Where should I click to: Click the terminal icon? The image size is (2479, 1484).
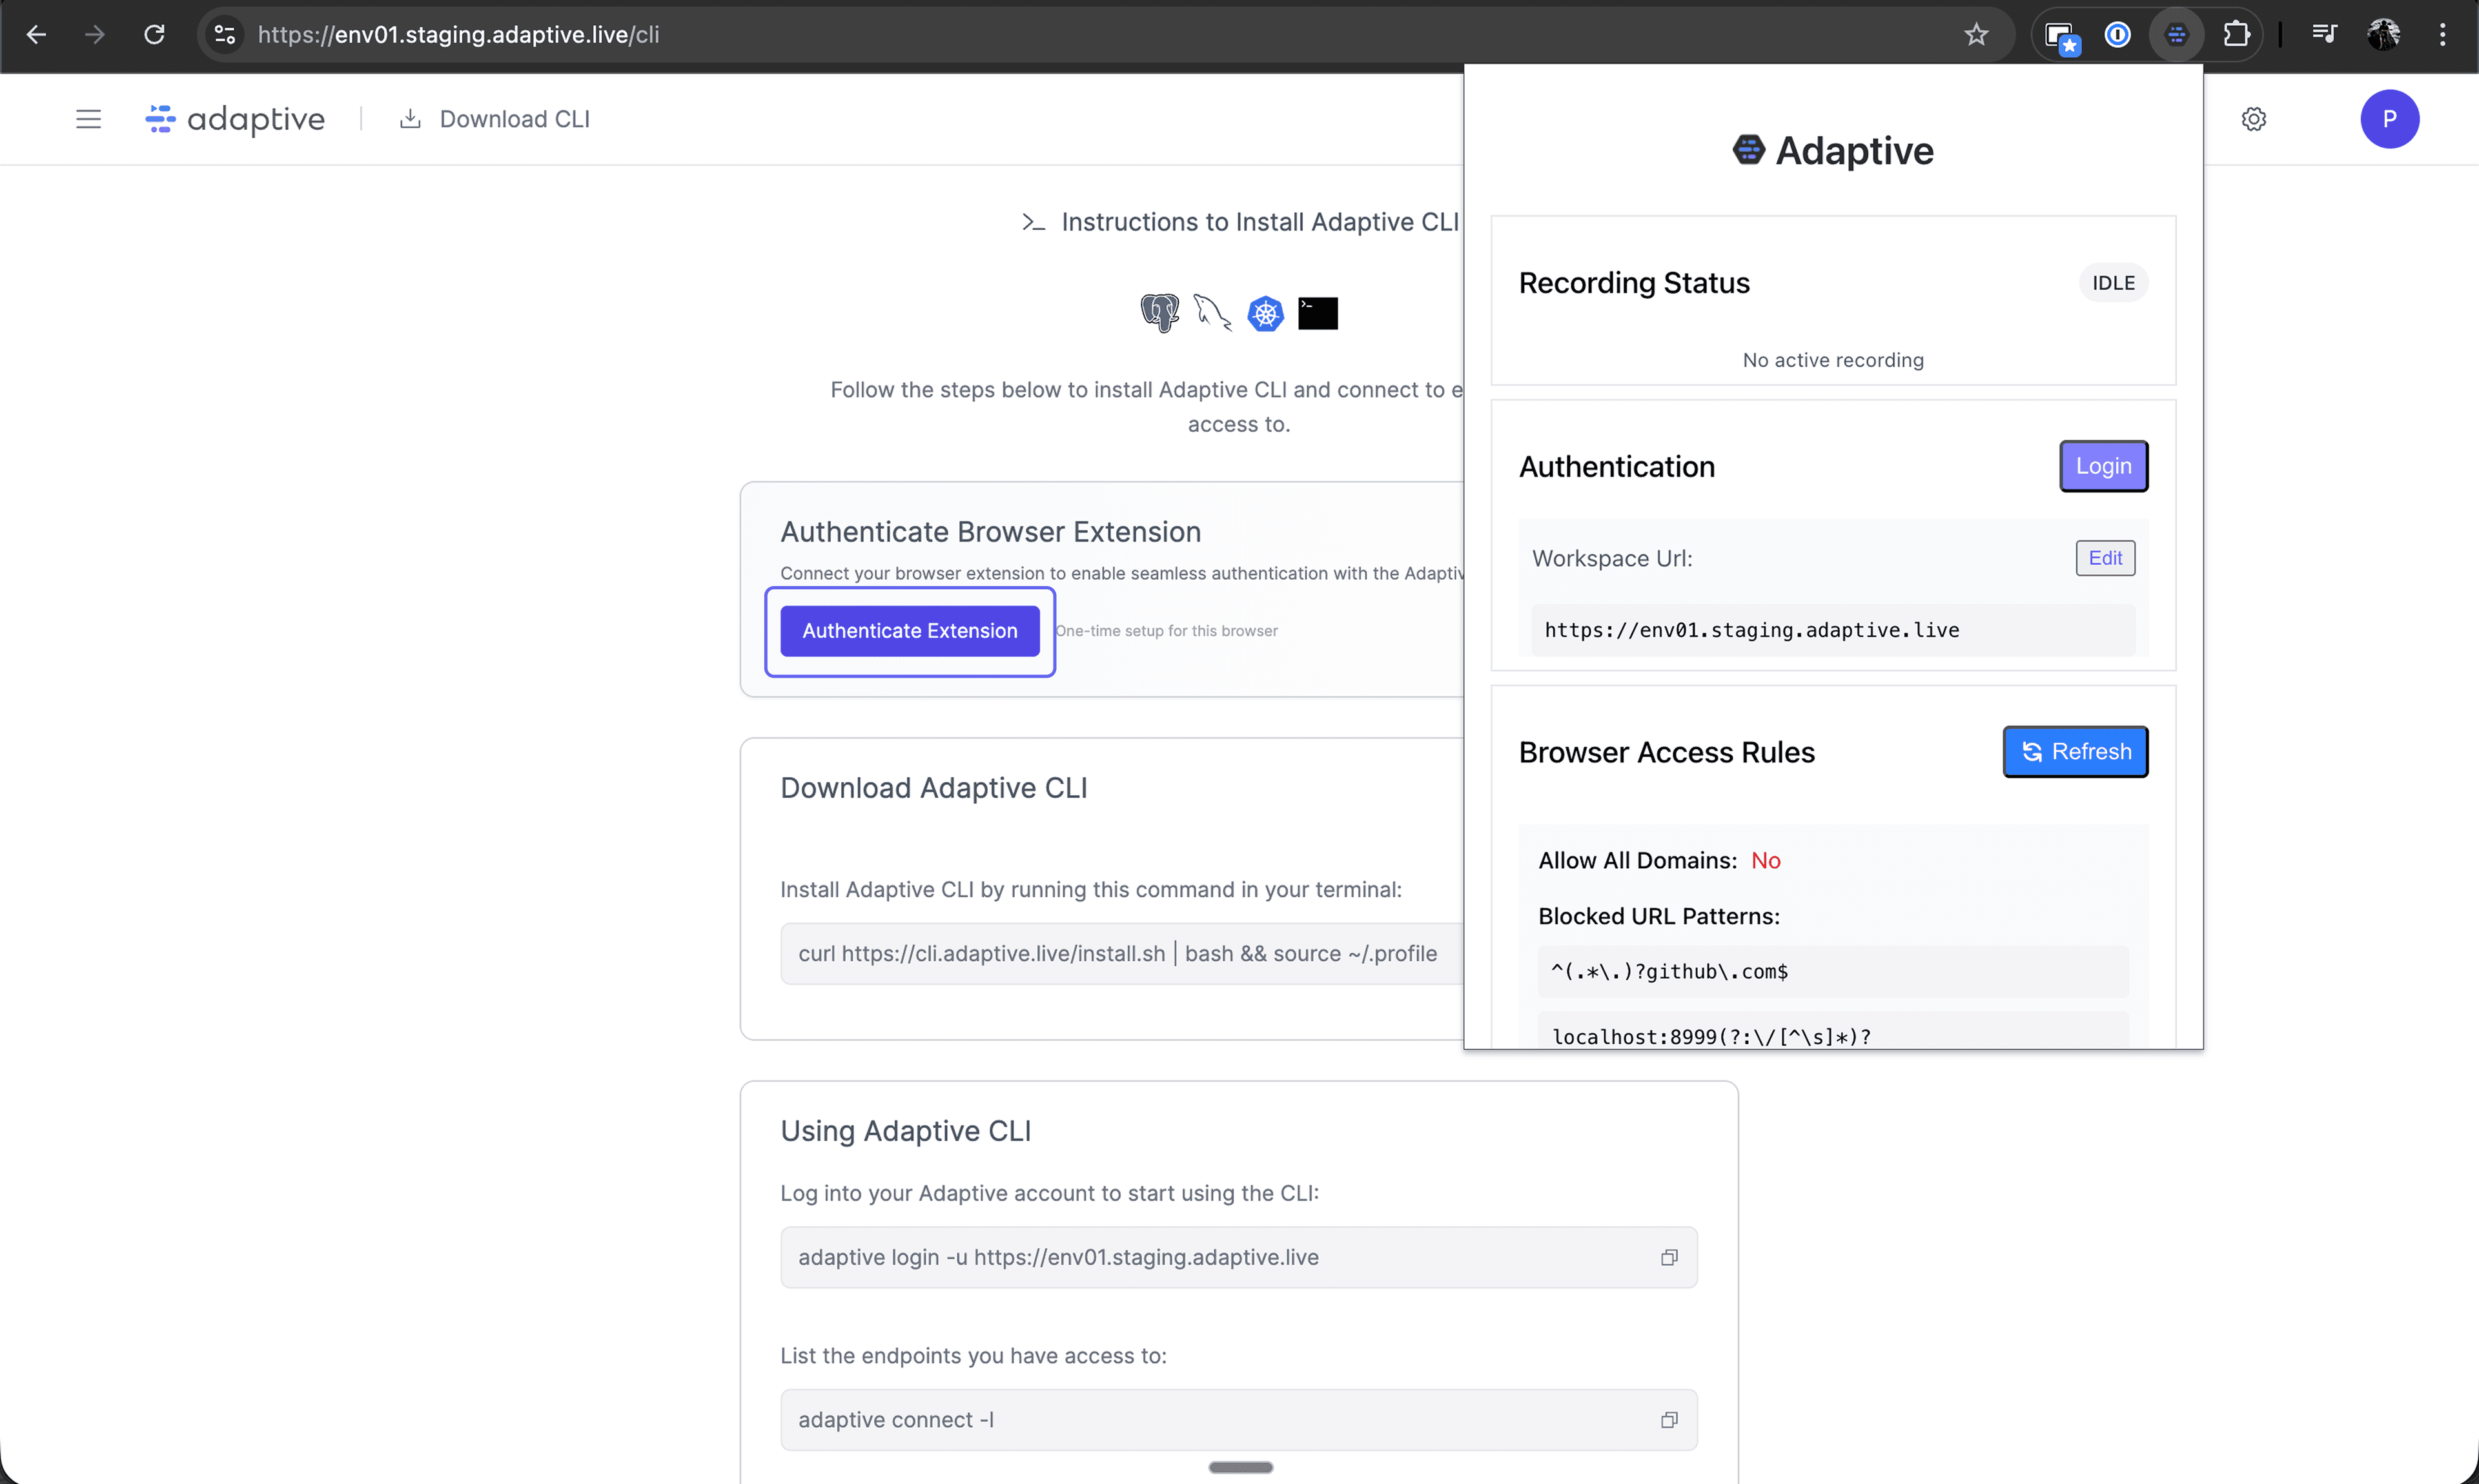[1317, 313]
